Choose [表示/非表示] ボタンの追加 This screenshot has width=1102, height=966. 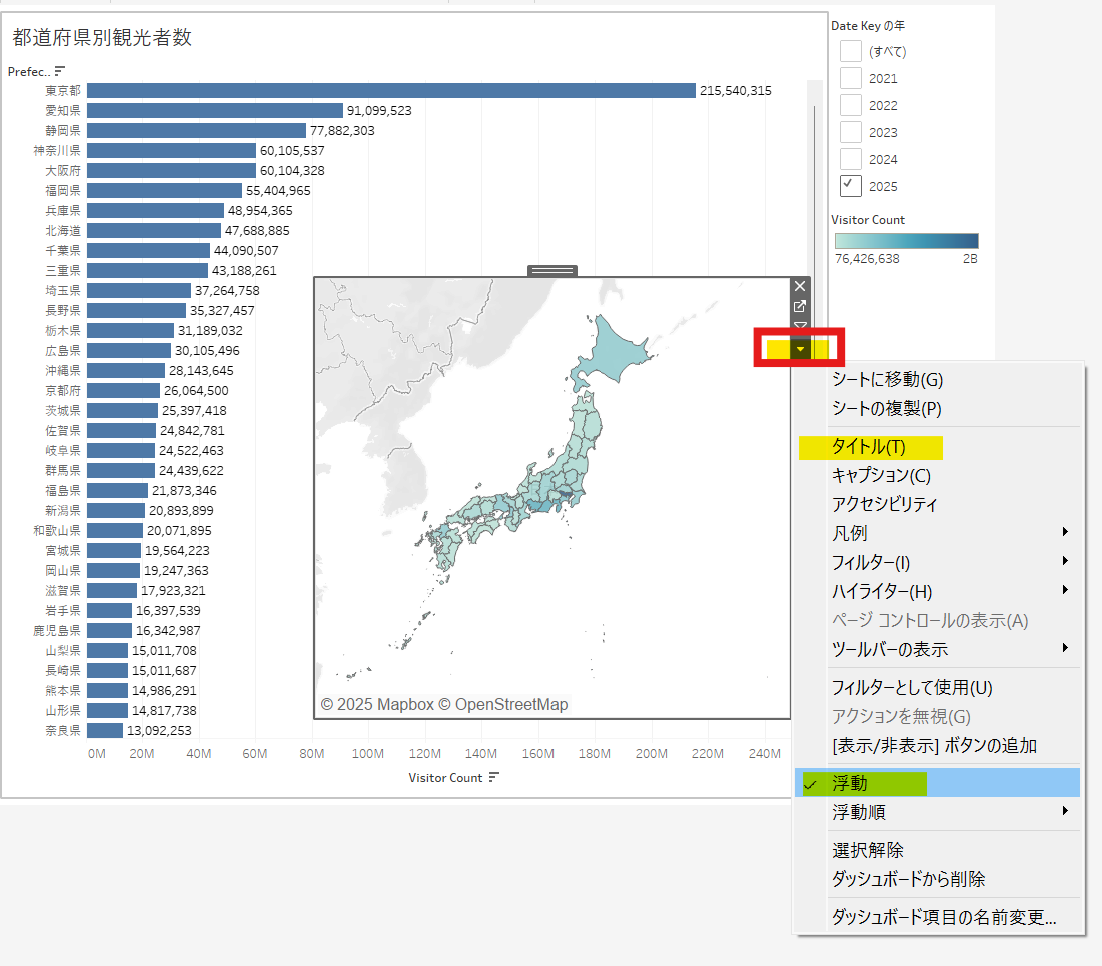tap(938, 745)
